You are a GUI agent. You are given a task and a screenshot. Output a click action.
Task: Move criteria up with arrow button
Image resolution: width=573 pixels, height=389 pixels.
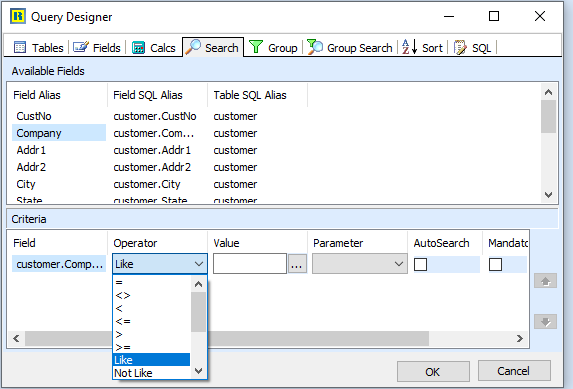tap(545, 281)
